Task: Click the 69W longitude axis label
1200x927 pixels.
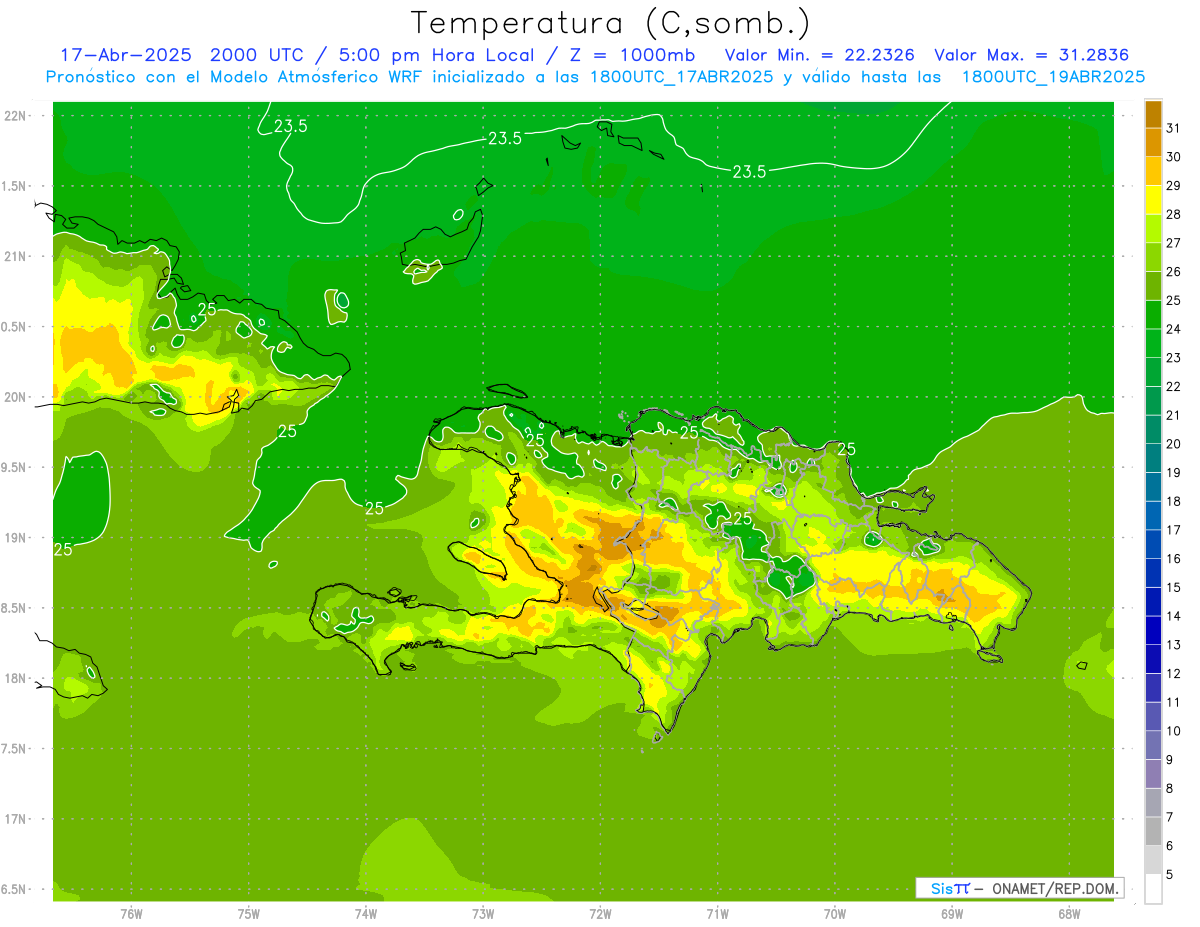Action: coord(952,914)
